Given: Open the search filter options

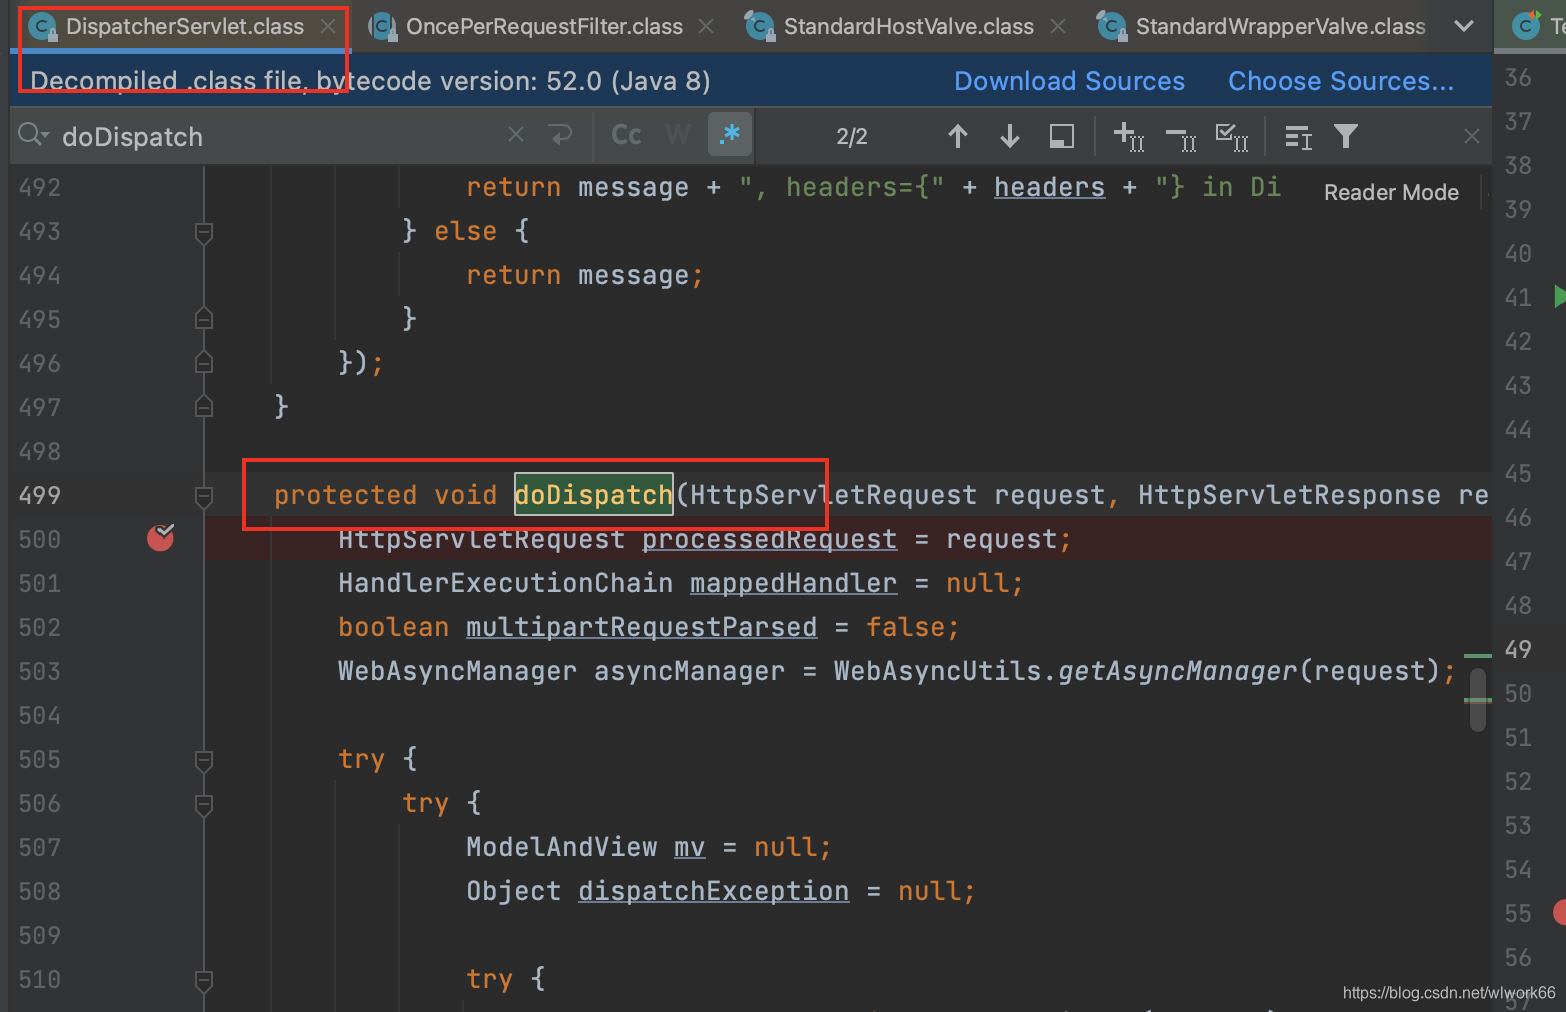Looking at the screenshot, I should click(x=1346, y=135).
